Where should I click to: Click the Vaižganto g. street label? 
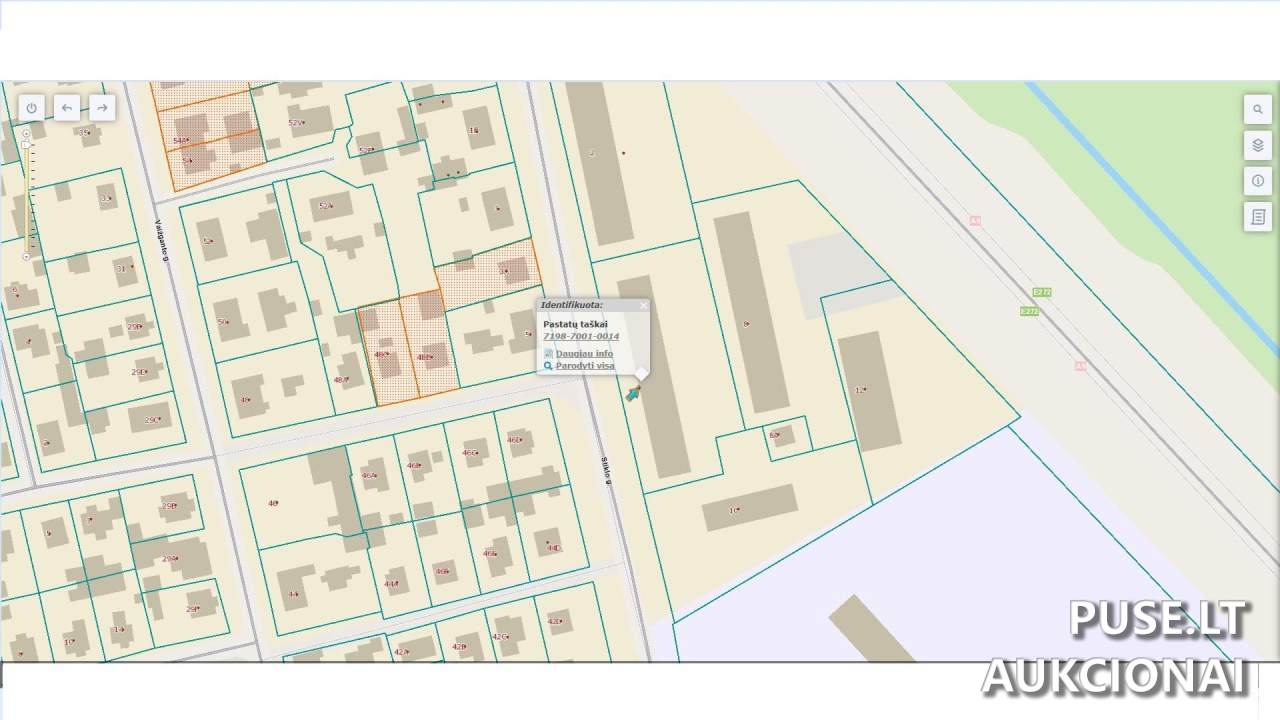(x=159, y=238)
